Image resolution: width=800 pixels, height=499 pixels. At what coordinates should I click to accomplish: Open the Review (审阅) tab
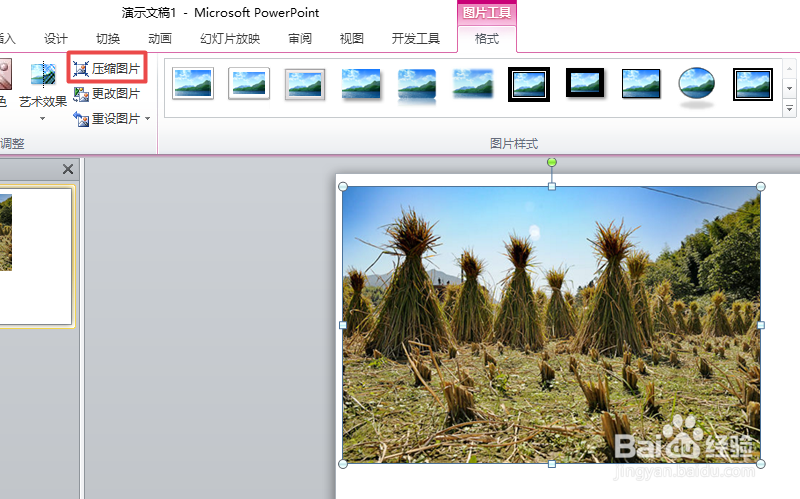(300, 39)
